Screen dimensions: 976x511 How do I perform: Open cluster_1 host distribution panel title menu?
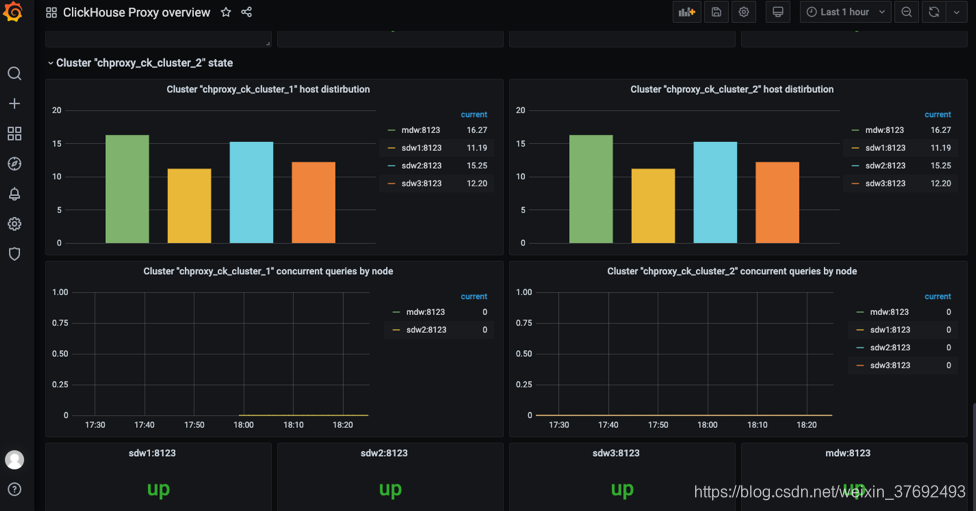click(268, 89)
